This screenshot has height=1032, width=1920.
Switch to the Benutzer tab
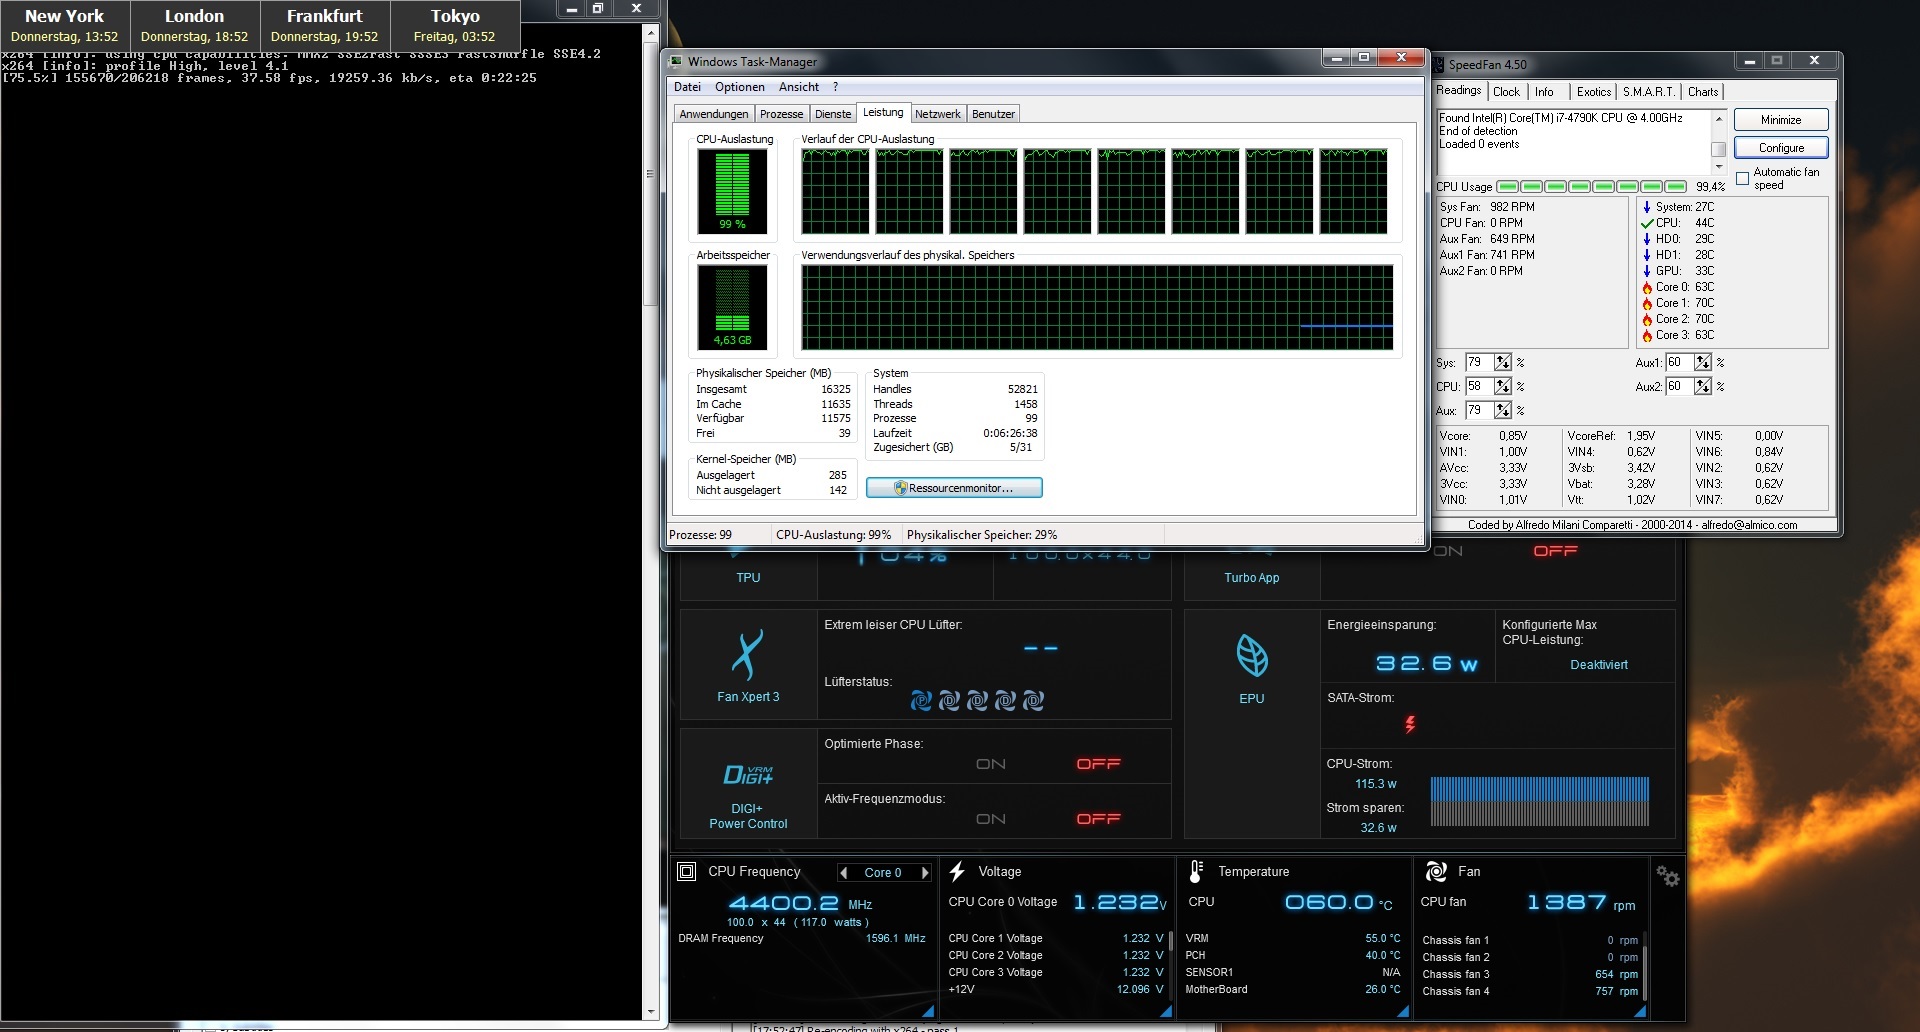point(993,114)
